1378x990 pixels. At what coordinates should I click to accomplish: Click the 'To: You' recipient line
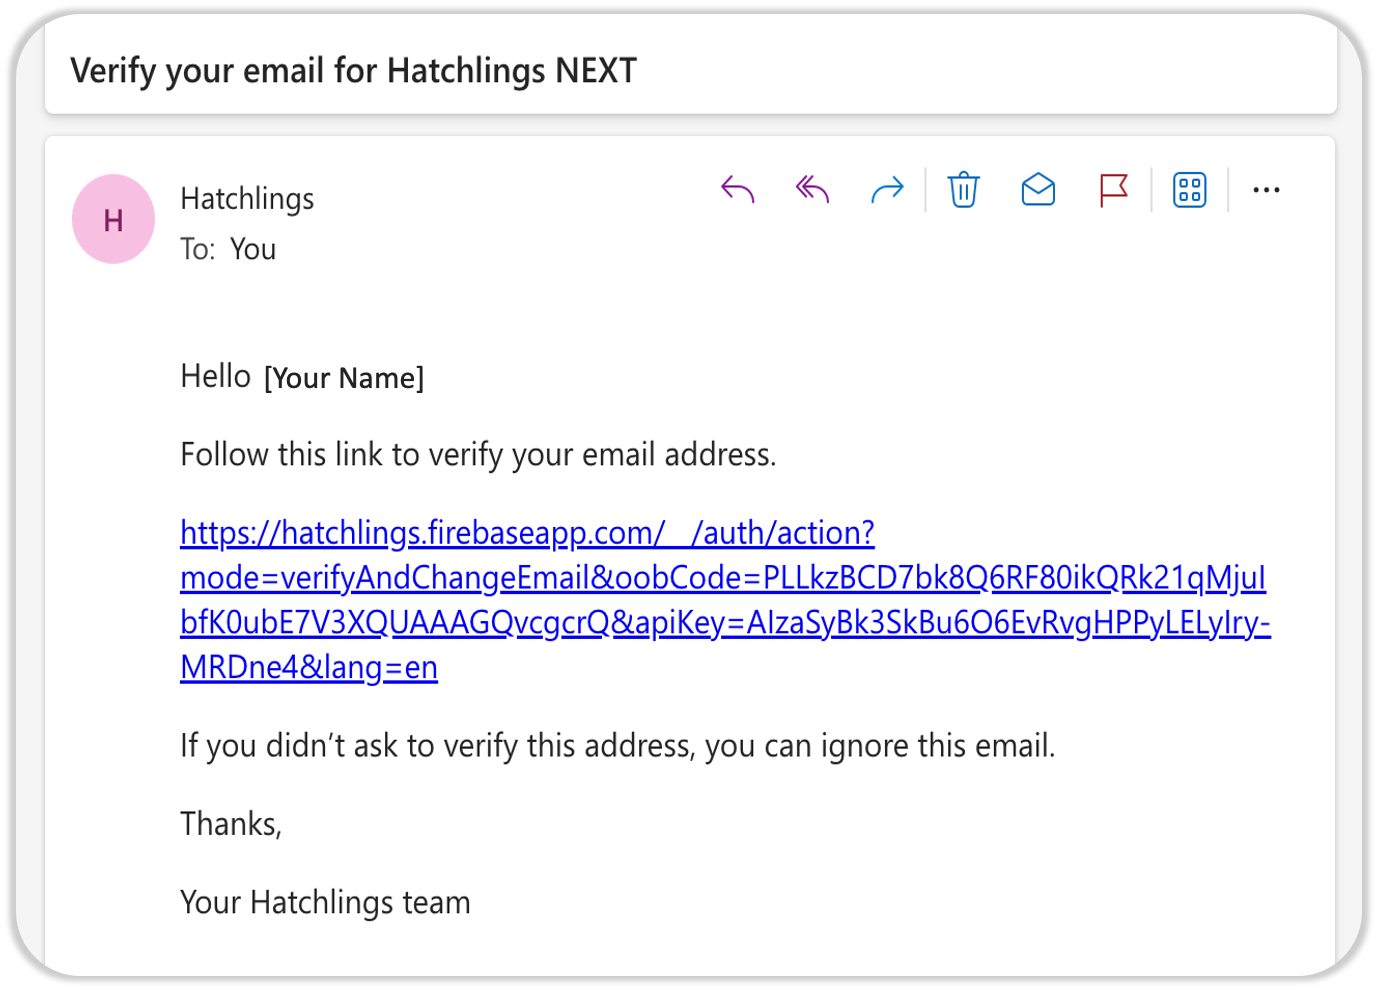pos(228,249)
